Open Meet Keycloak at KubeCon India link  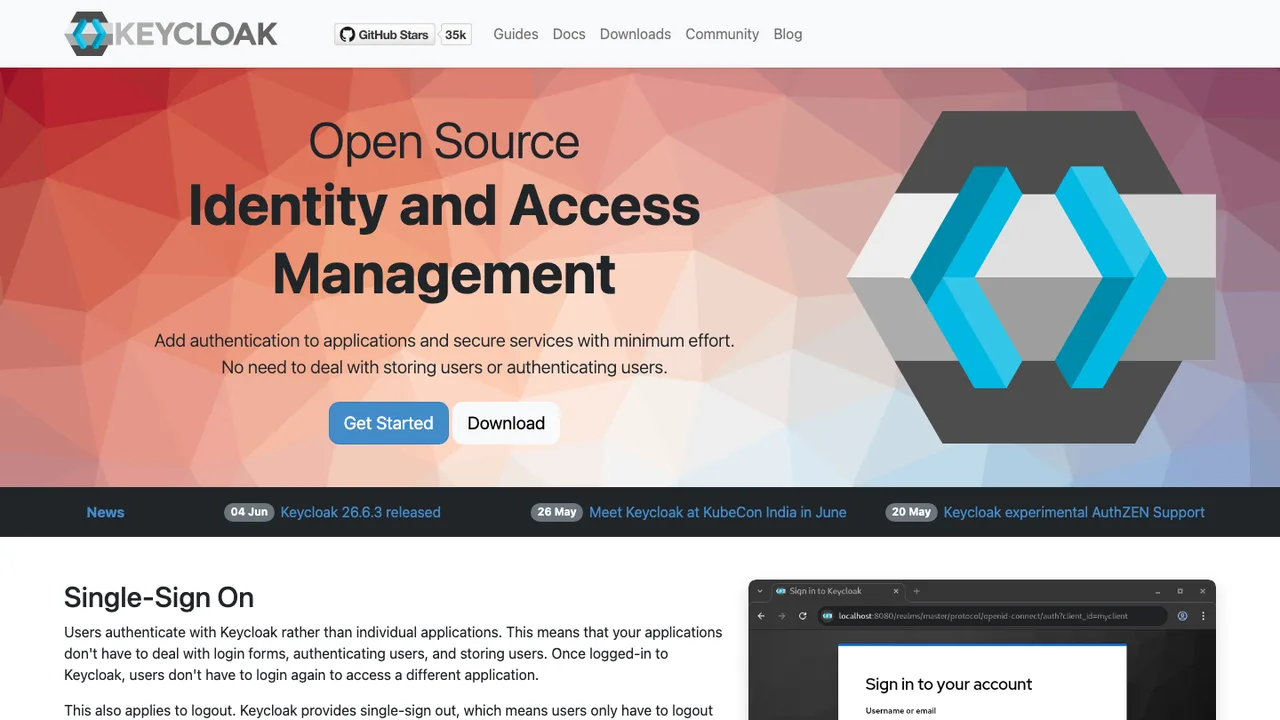tap(718, 512)
